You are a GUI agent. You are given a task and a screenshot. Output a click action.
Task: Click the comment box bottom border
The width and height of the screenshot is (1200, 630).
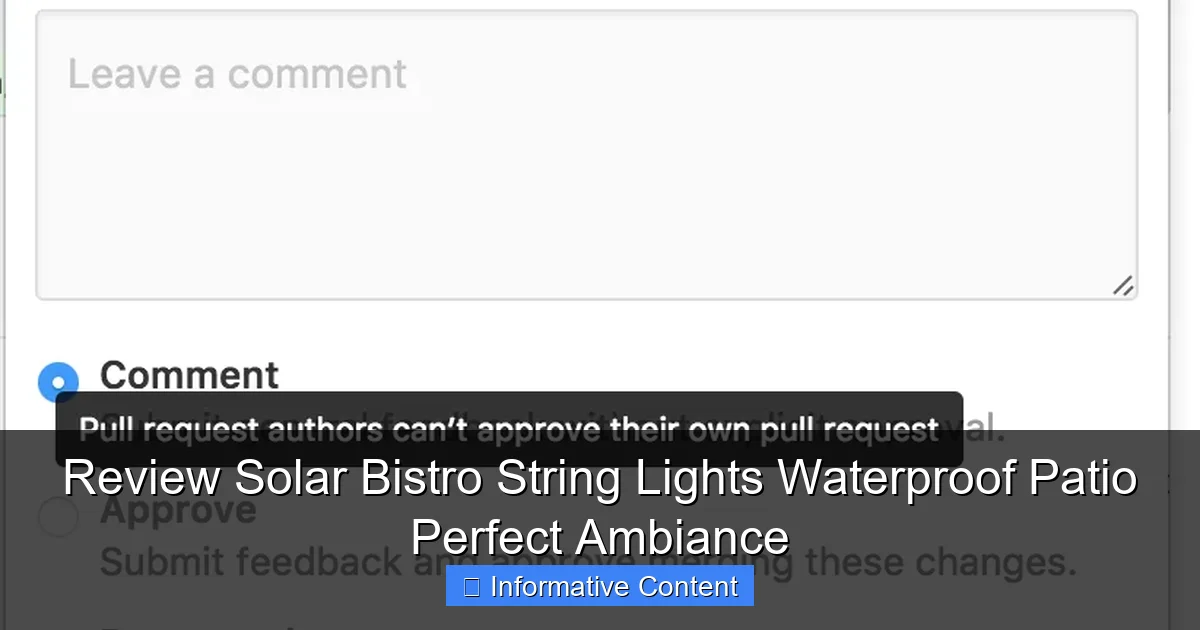point(585,296)
